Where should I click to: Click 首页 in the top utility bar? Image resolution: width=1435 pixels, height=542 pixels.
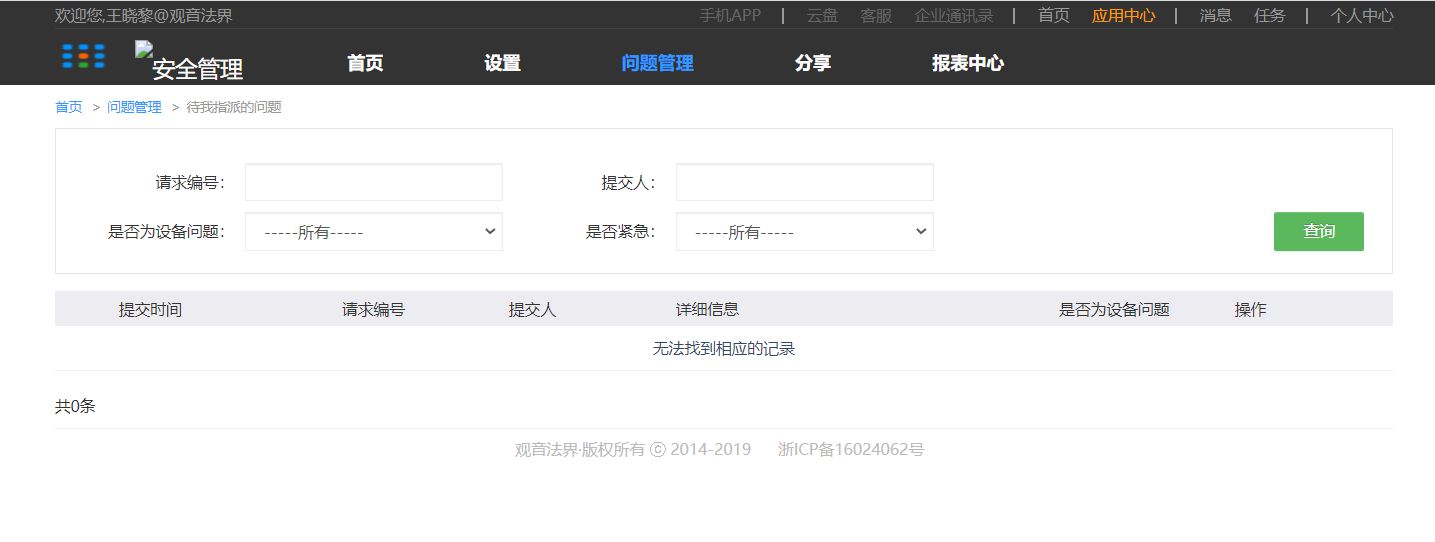(1054, 15)
